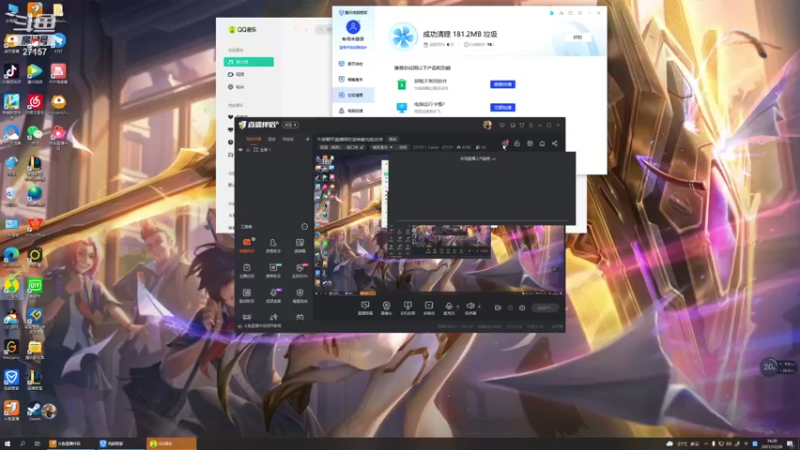The image size is (800, 450).
Task: Open the hamburger menu in the live companion title bar
Action: (x=531, y=125)
